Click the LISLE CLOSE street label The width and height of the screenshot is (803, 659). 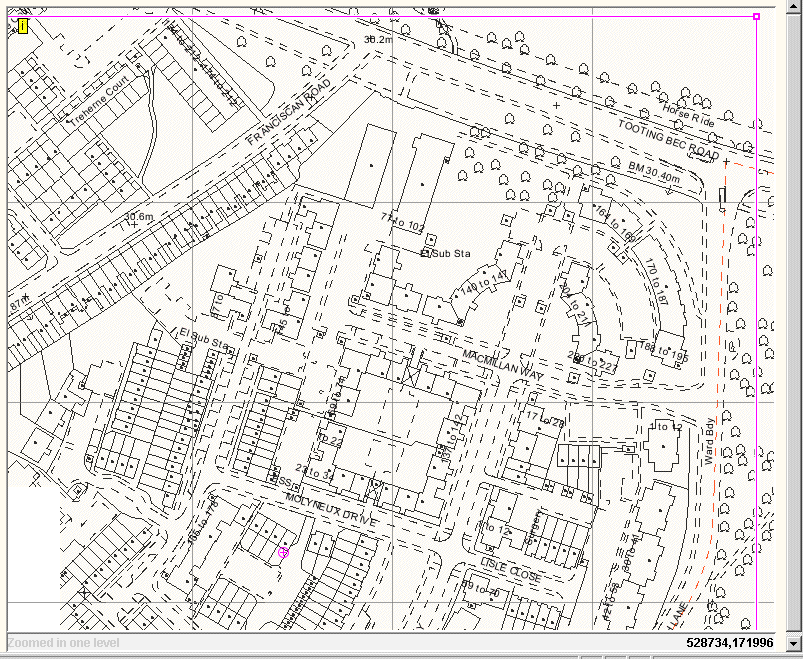pyautogui.click(x=511, y=569)
